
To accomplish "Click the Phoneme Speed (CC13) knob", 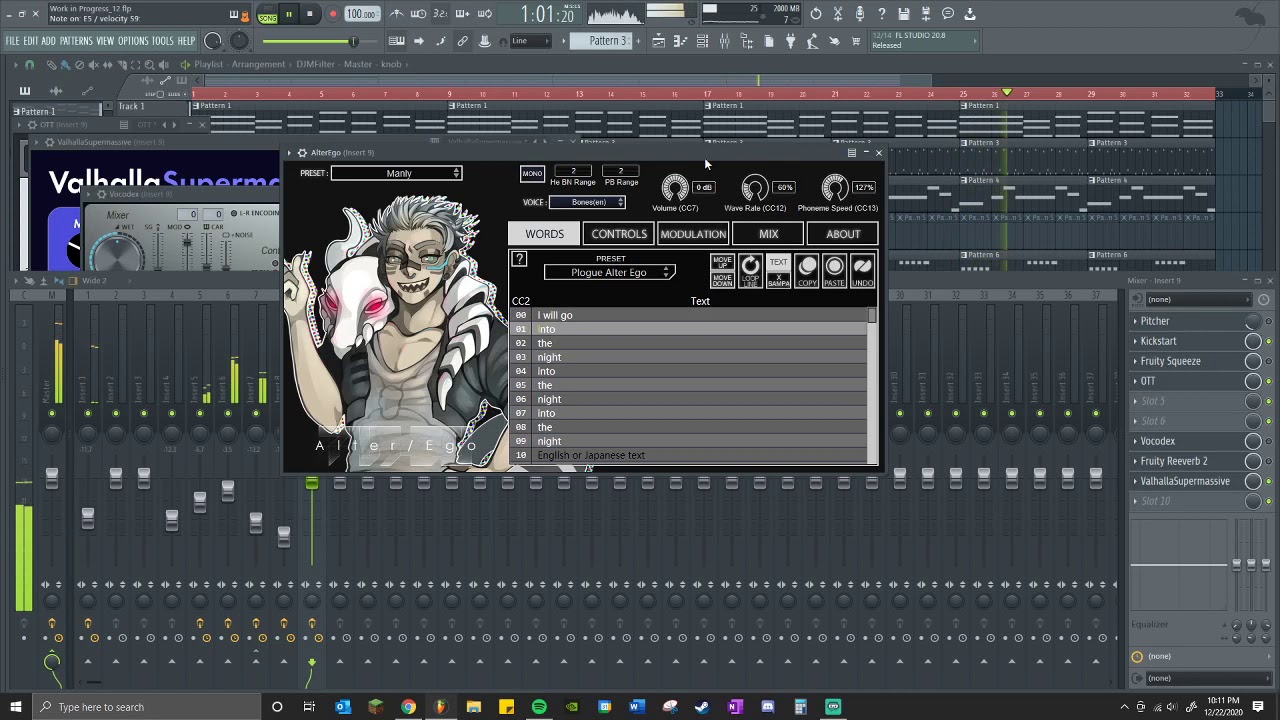I will tap(834, 187).
